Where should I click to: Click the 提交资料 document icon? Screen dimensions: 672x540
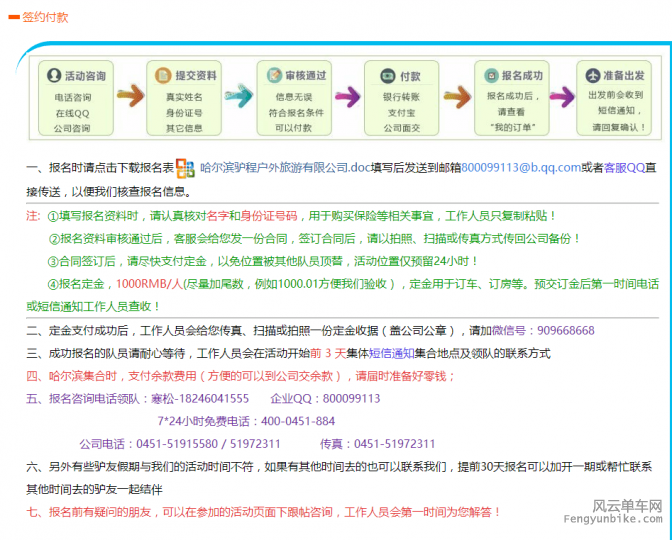point(161,76)
